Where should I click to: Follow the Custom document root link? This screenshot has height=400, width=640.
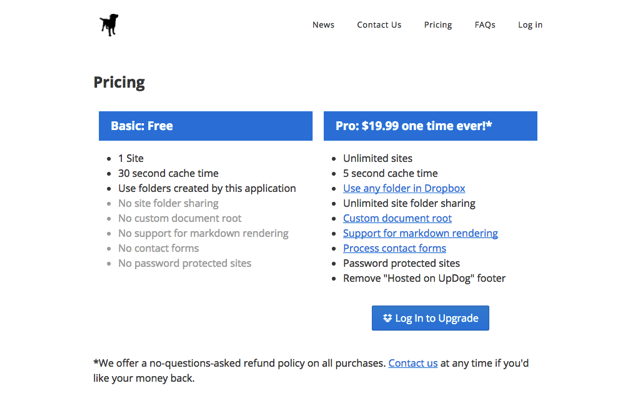[397, 218]
